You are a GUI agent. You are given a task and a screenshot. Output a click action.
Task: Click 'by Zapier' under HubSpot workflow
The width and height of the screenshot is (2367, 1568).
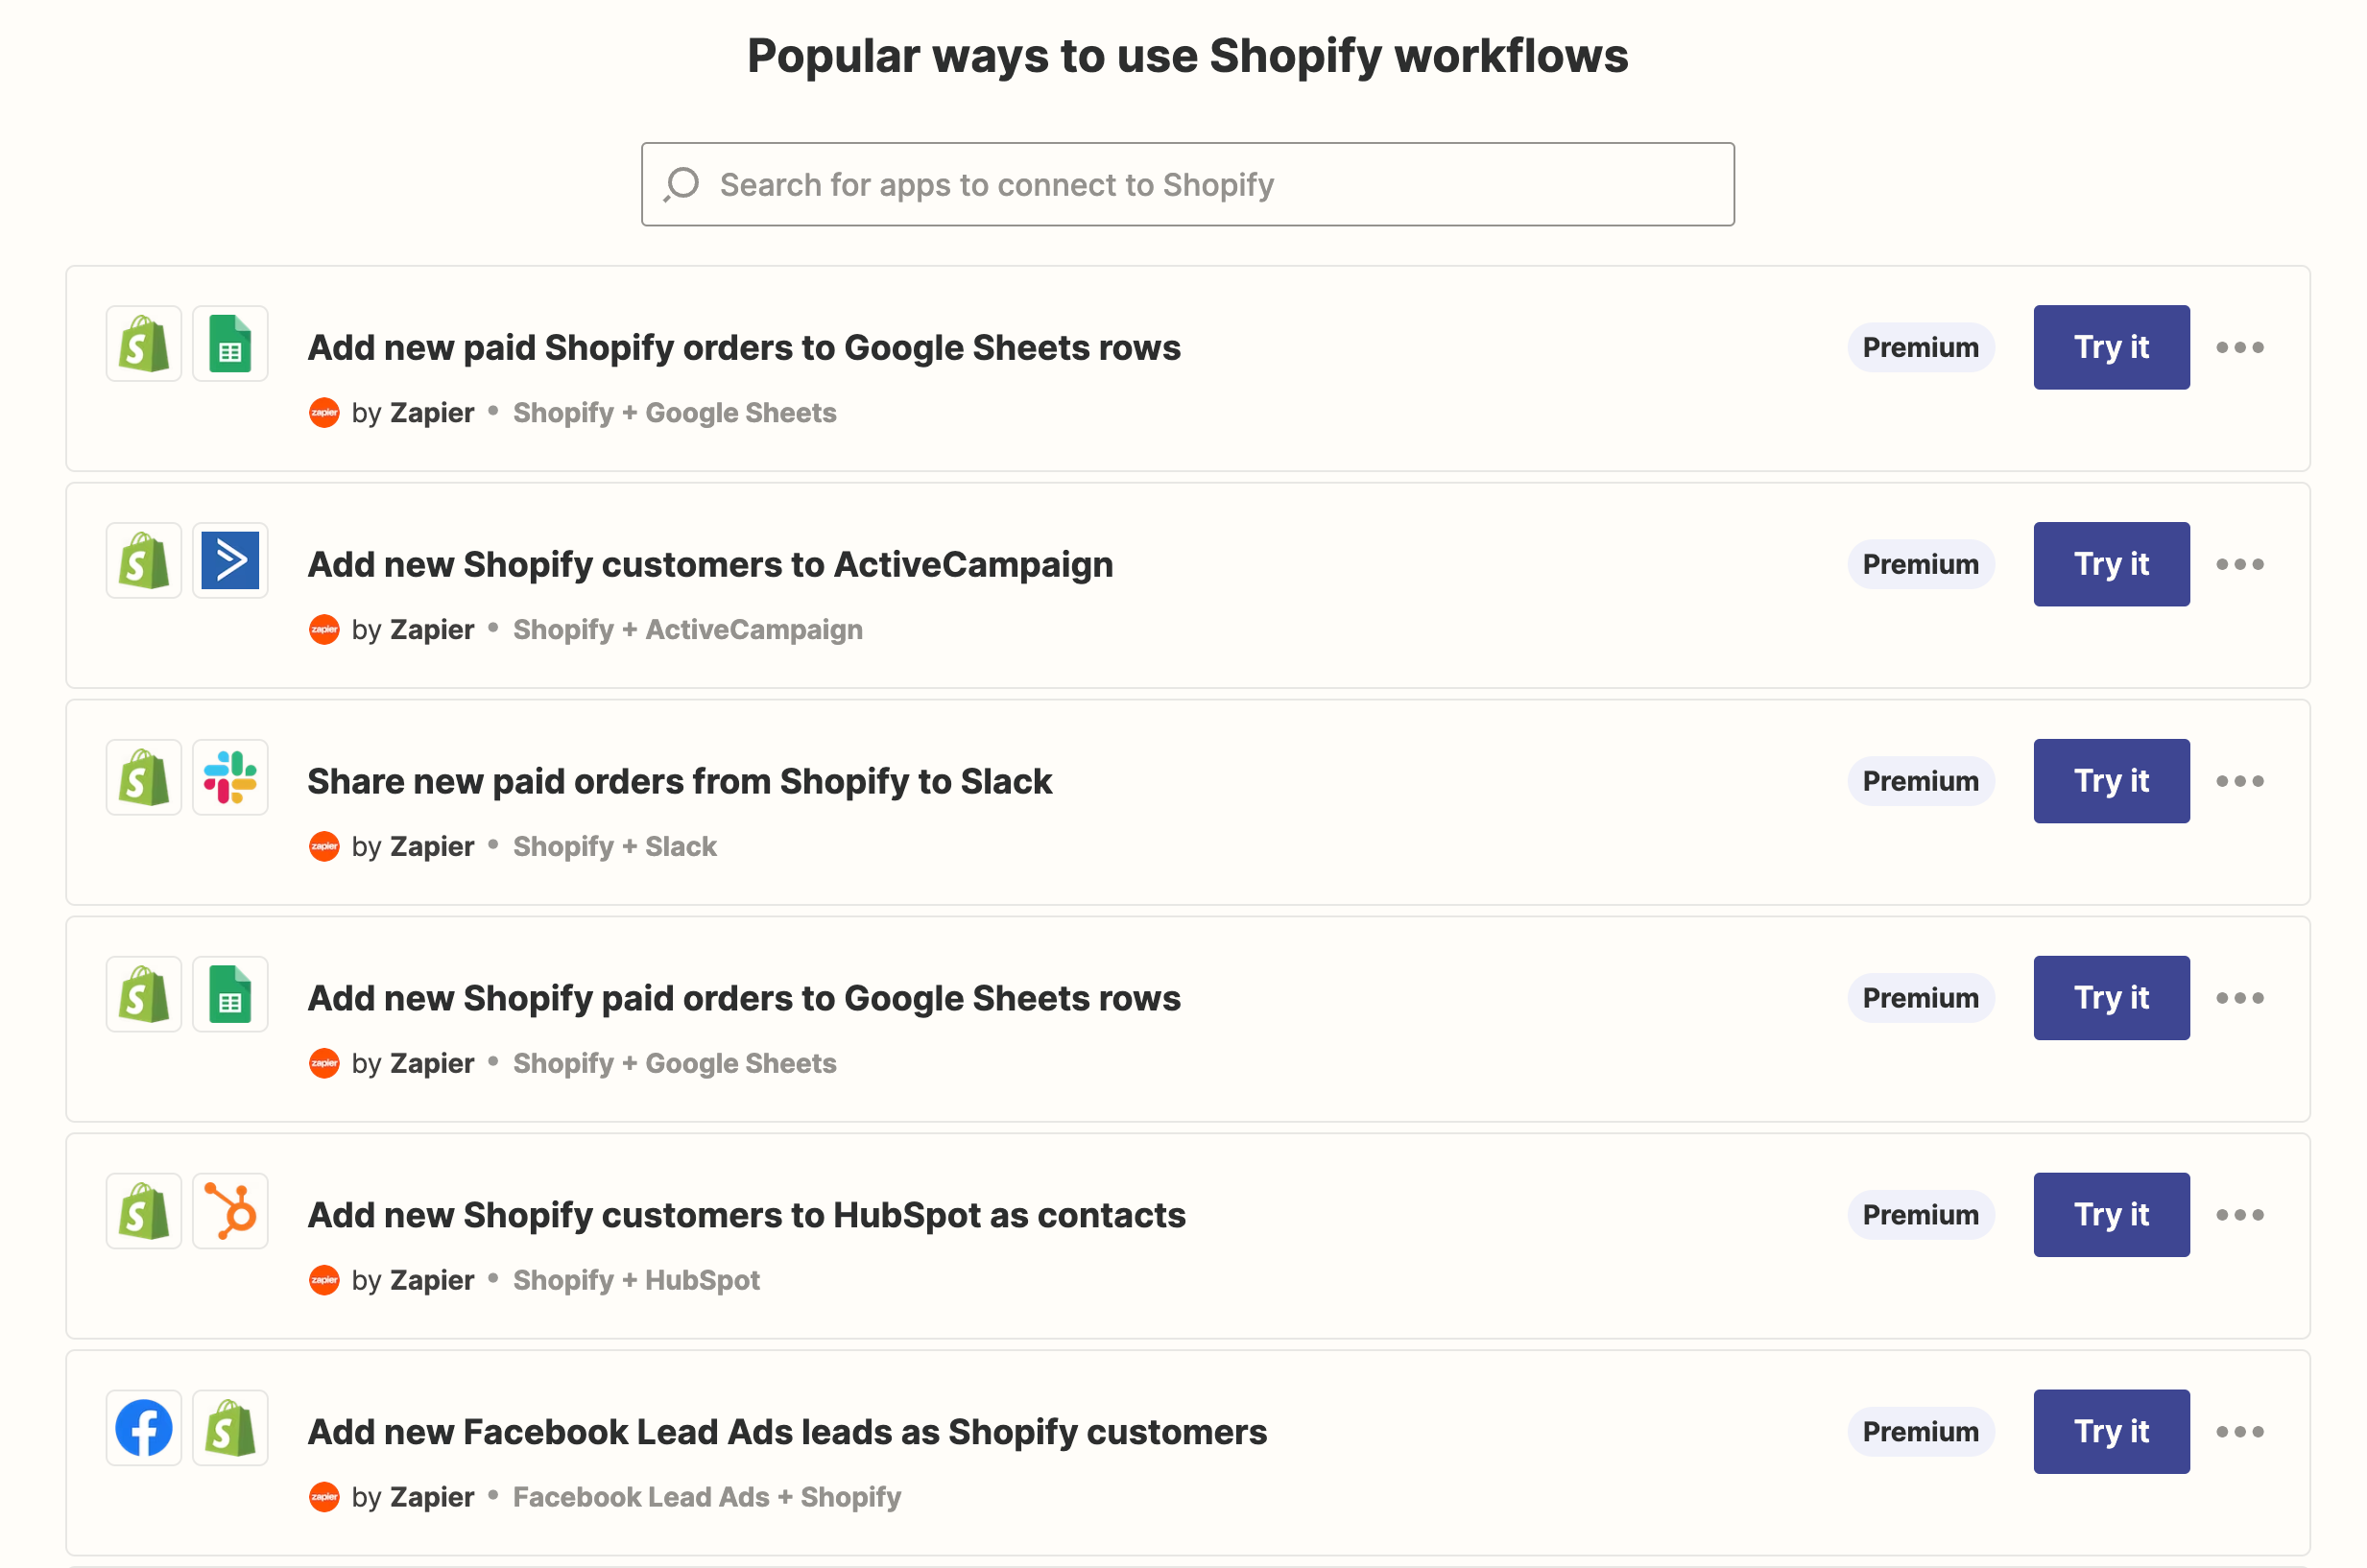(x=413, y=1281)
